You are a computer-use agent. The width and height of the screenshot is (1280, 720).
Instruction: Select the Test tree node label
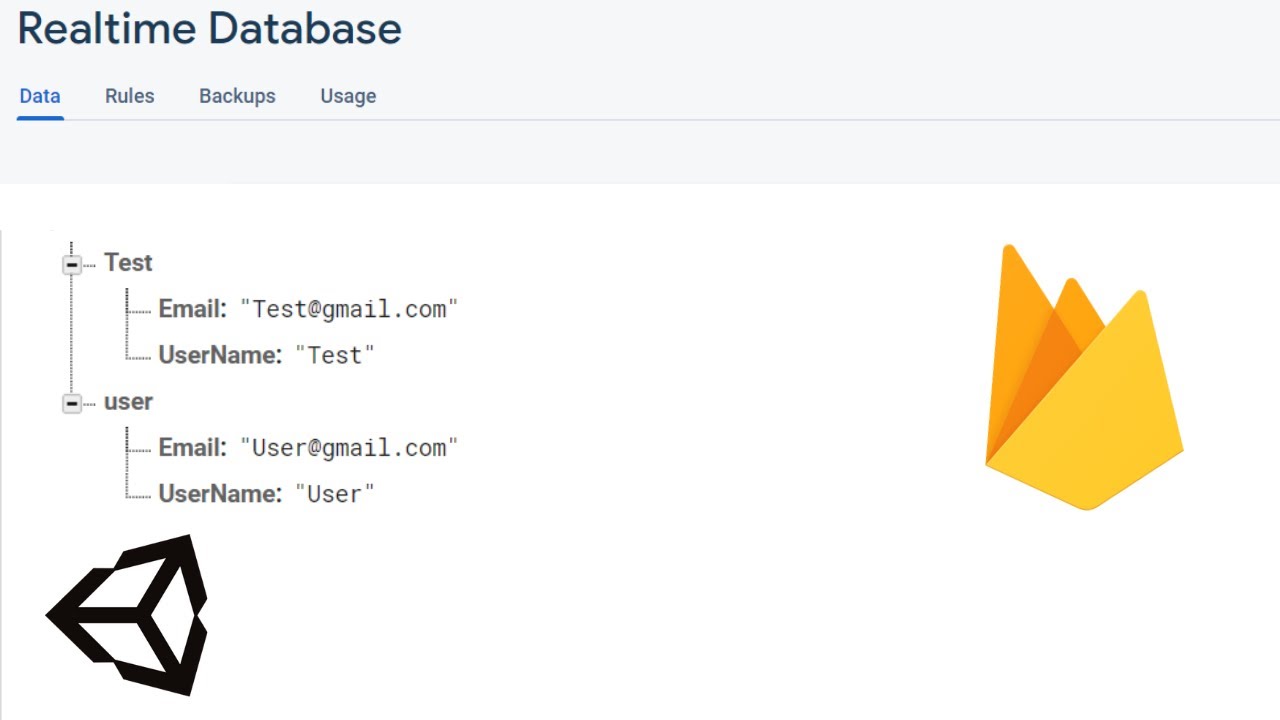pos(128,262)
